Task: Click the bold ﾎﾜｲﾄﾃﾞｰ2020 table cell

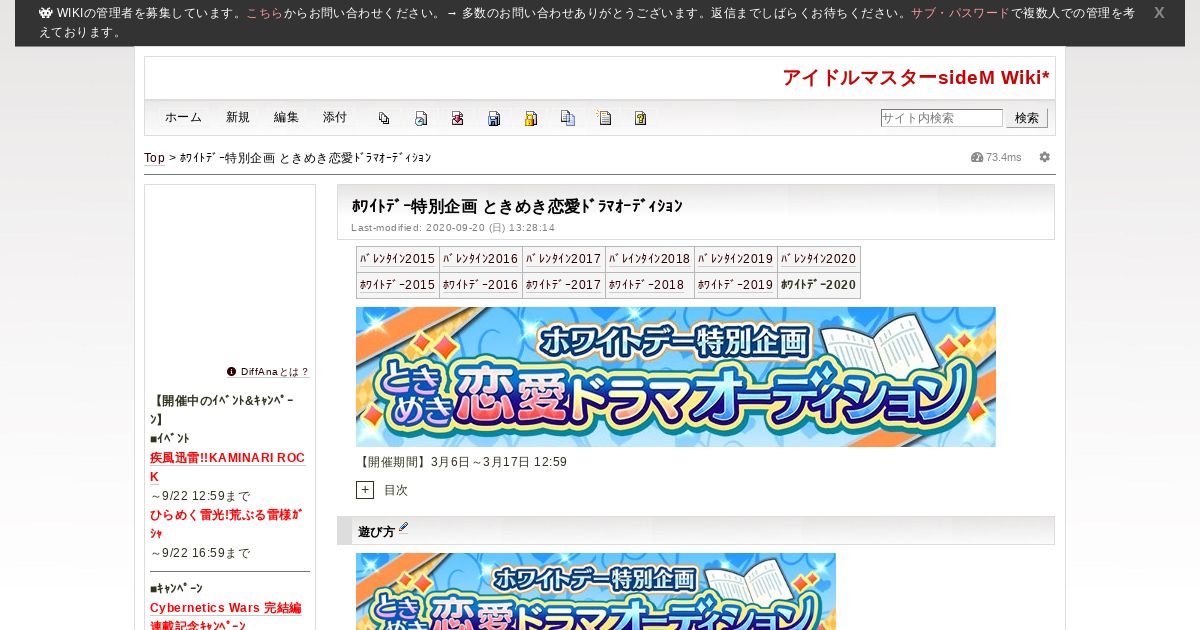Action: [819, 285]
